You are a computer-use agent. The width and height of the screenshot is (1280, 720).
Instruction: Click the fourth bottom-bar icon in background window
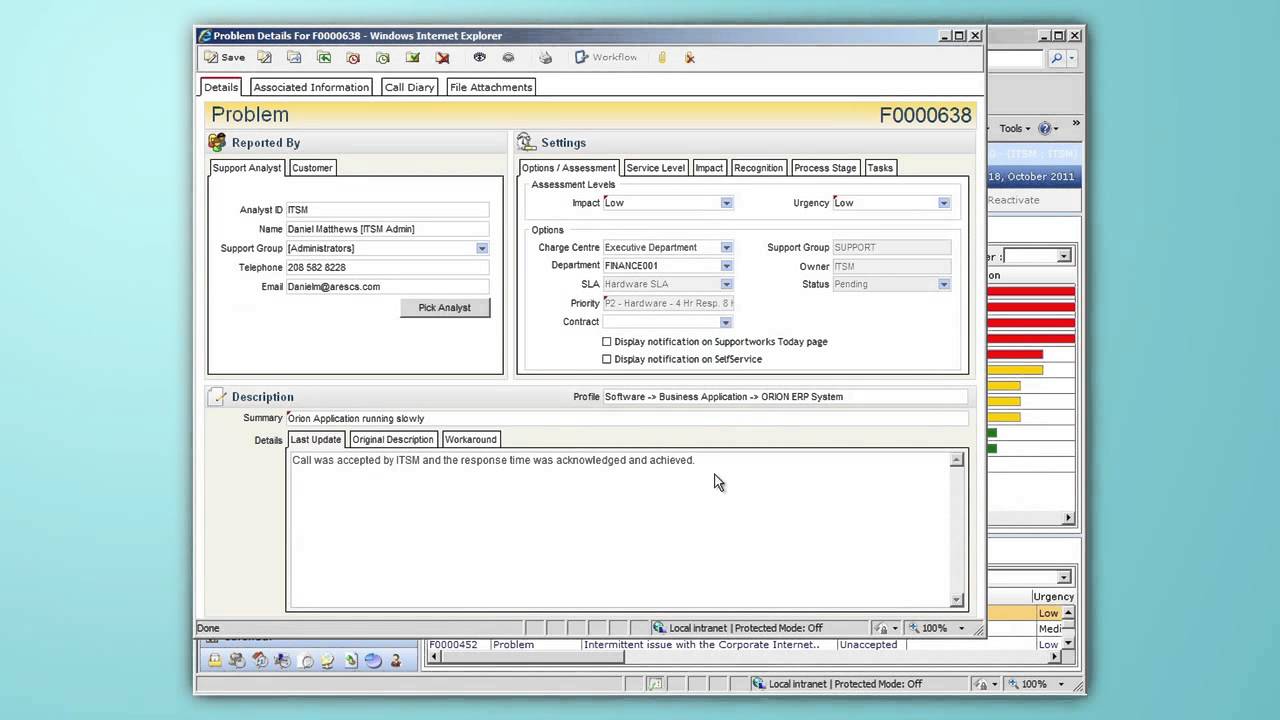pyautogui.click(x=283, y=660)
